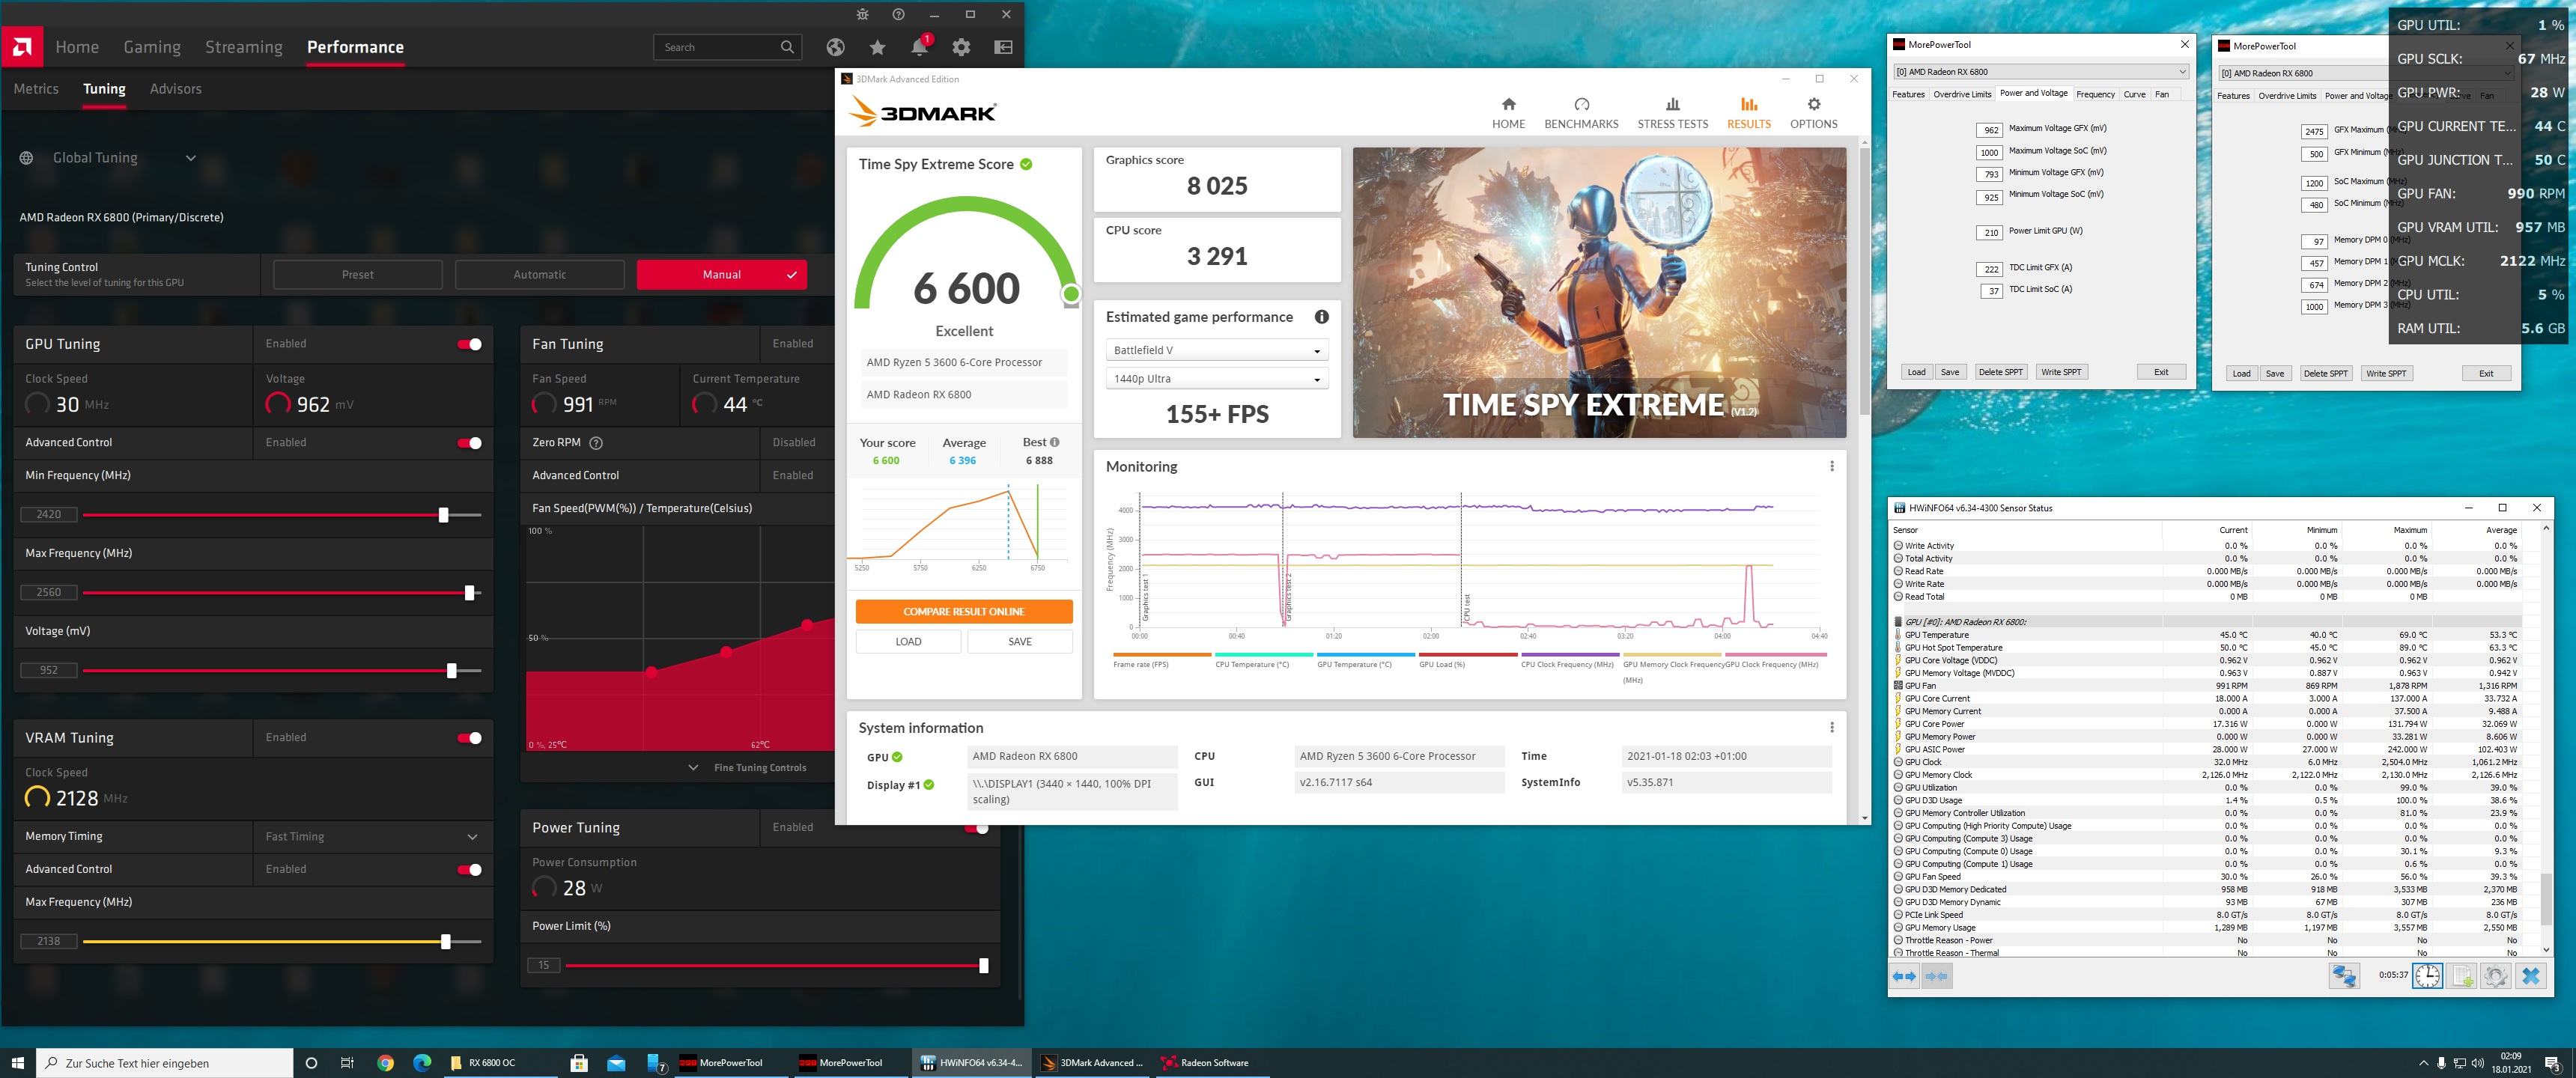
Task: Open System information three-dot menu
Action: (x=1831, y=728)
